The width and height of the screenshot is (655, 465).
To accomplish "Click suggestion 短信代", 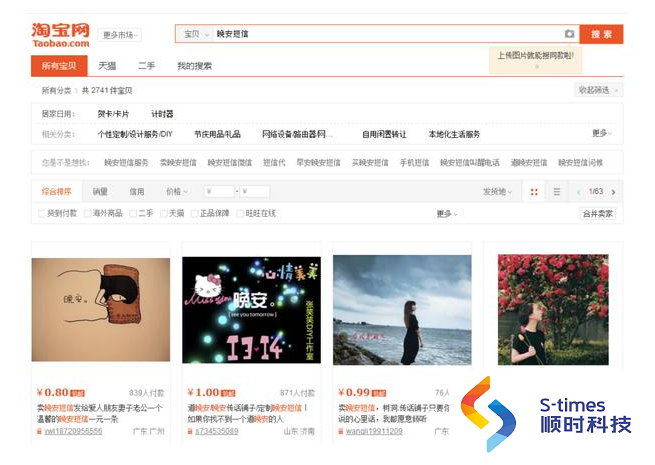I will tap(274, 163).
